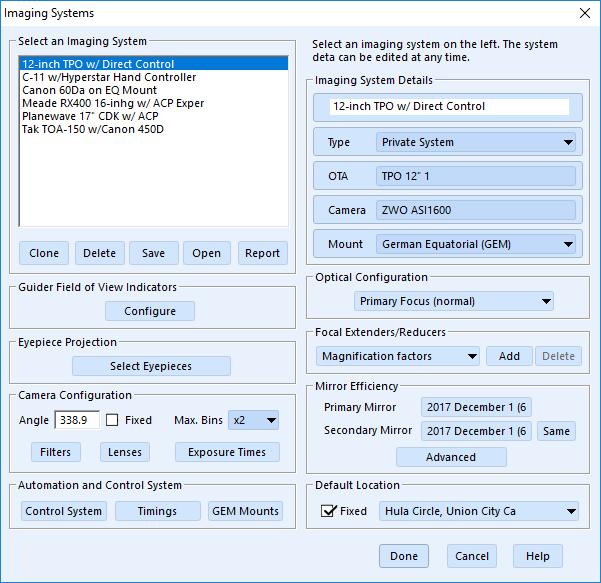The height and width of the screenshot is (583, 601).
Task: Open the Type Private System dropdown
Action: [476, 142]
